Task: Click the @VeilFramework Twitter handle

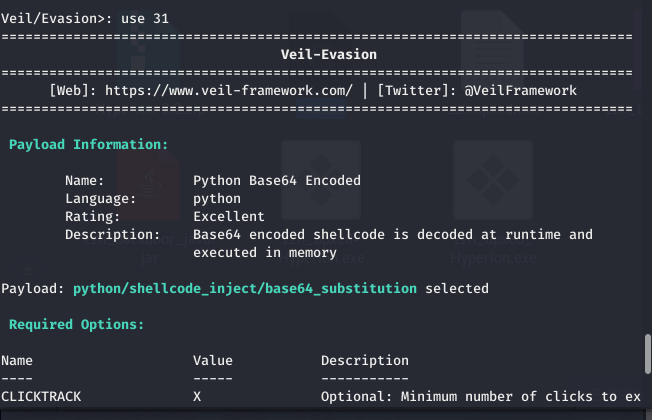Action: point(520,90)
